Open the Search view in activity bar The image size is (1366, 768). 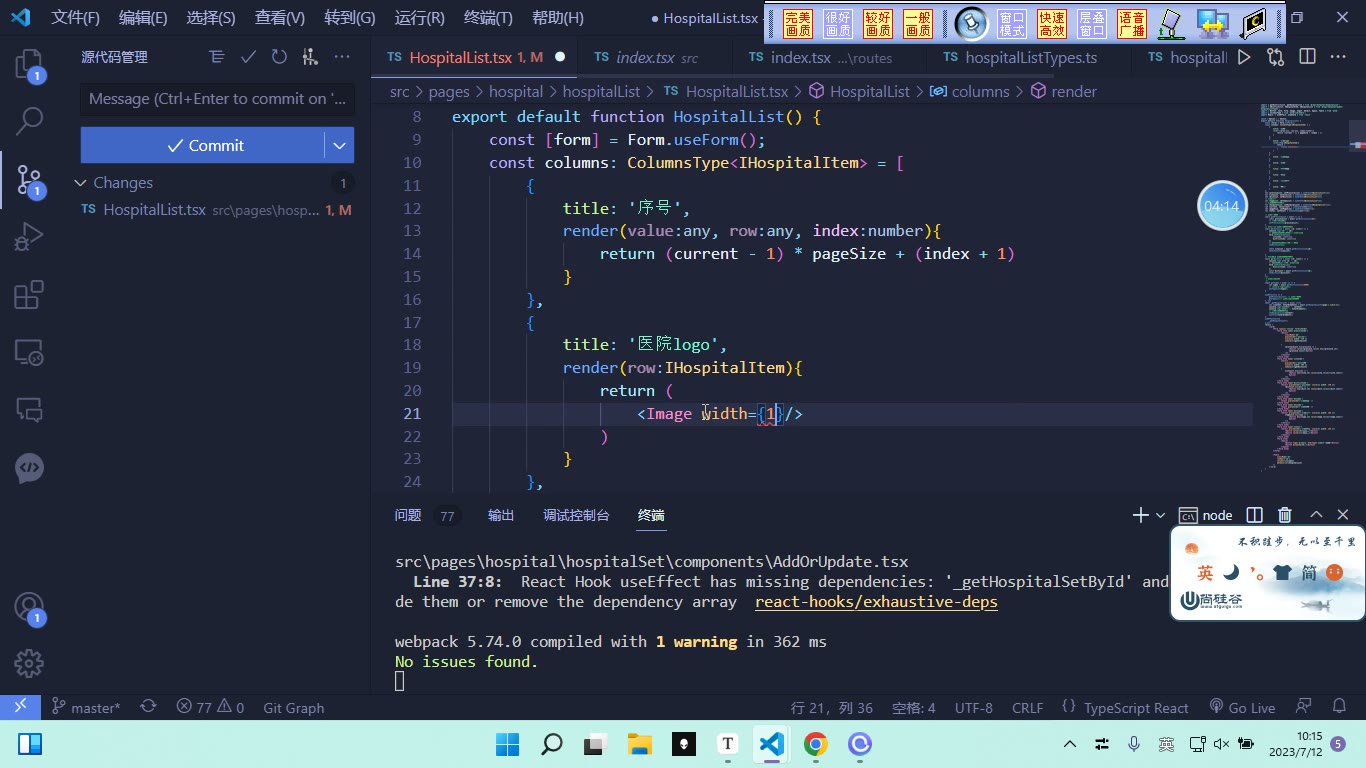[x=29, y=121]
